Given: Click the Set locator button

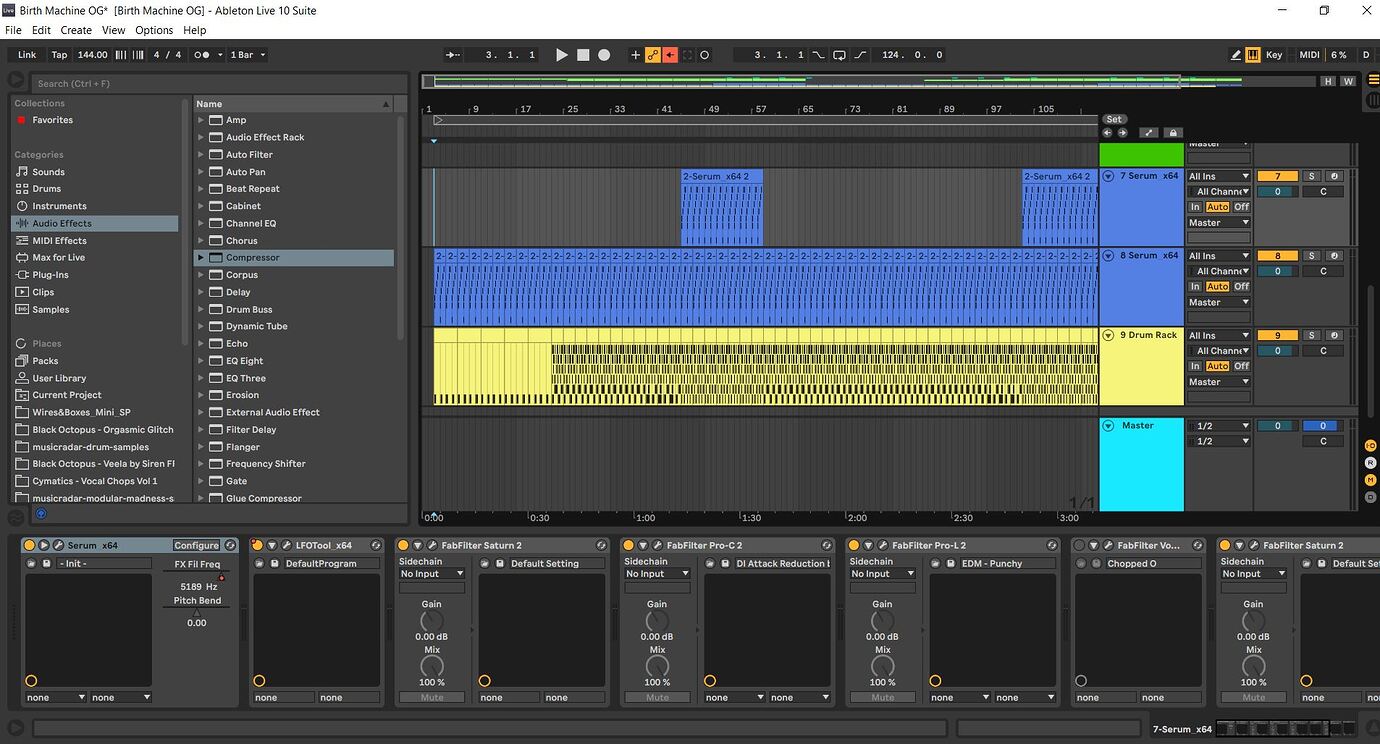Looking at the screenshot, I should pyautogui.click(x=1114, y=119).
